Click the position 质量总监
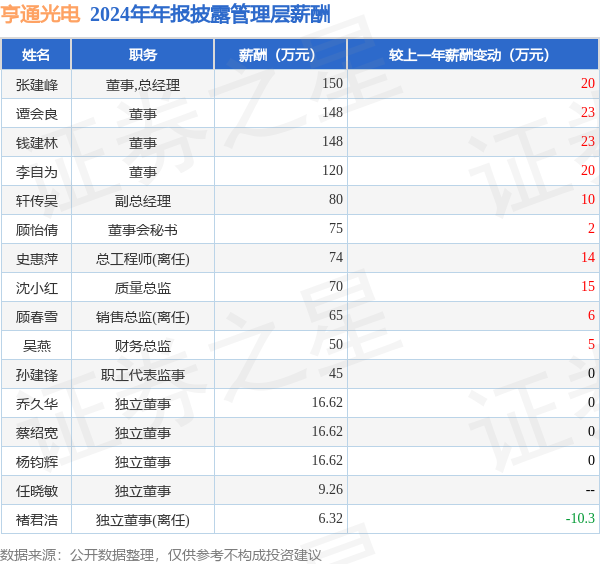The height and width of the screenshot is (564, 600). click(x=143, y=288)
